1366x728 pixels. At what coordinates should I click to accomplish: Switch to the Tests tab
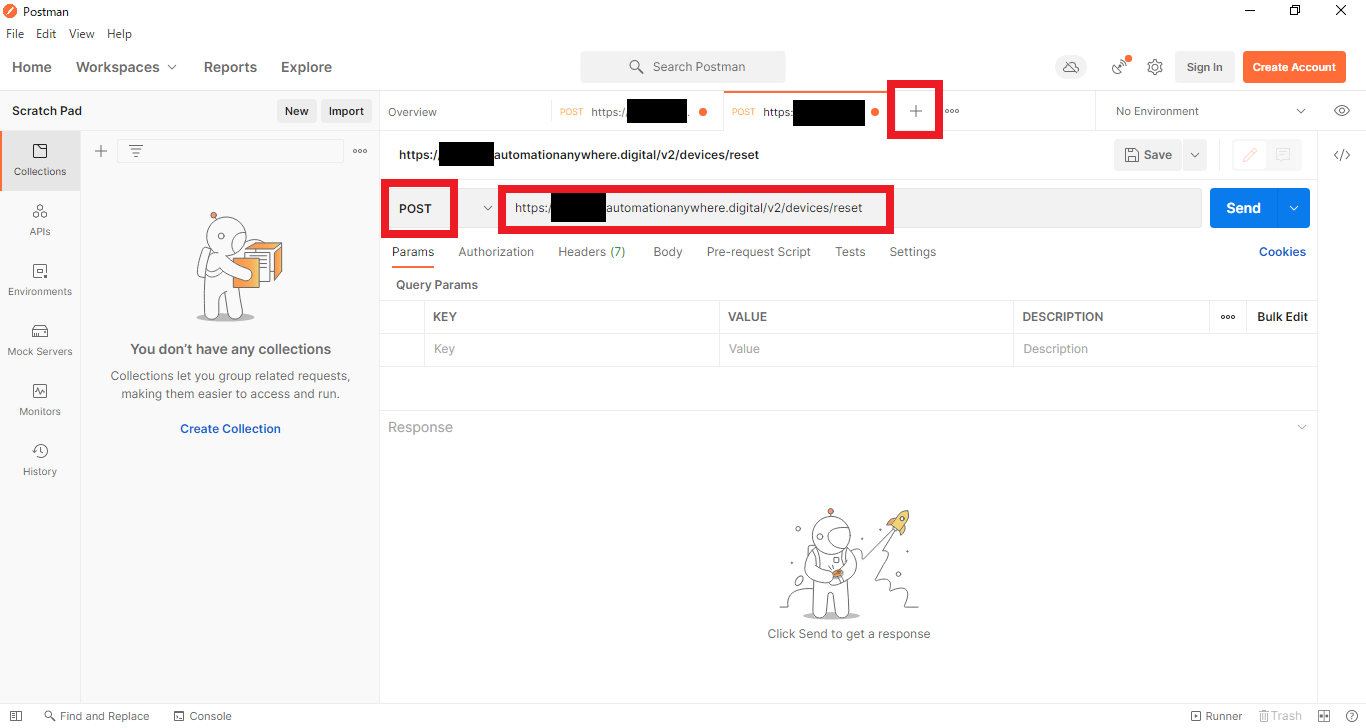pyautogui.click(x=850, y=252)
